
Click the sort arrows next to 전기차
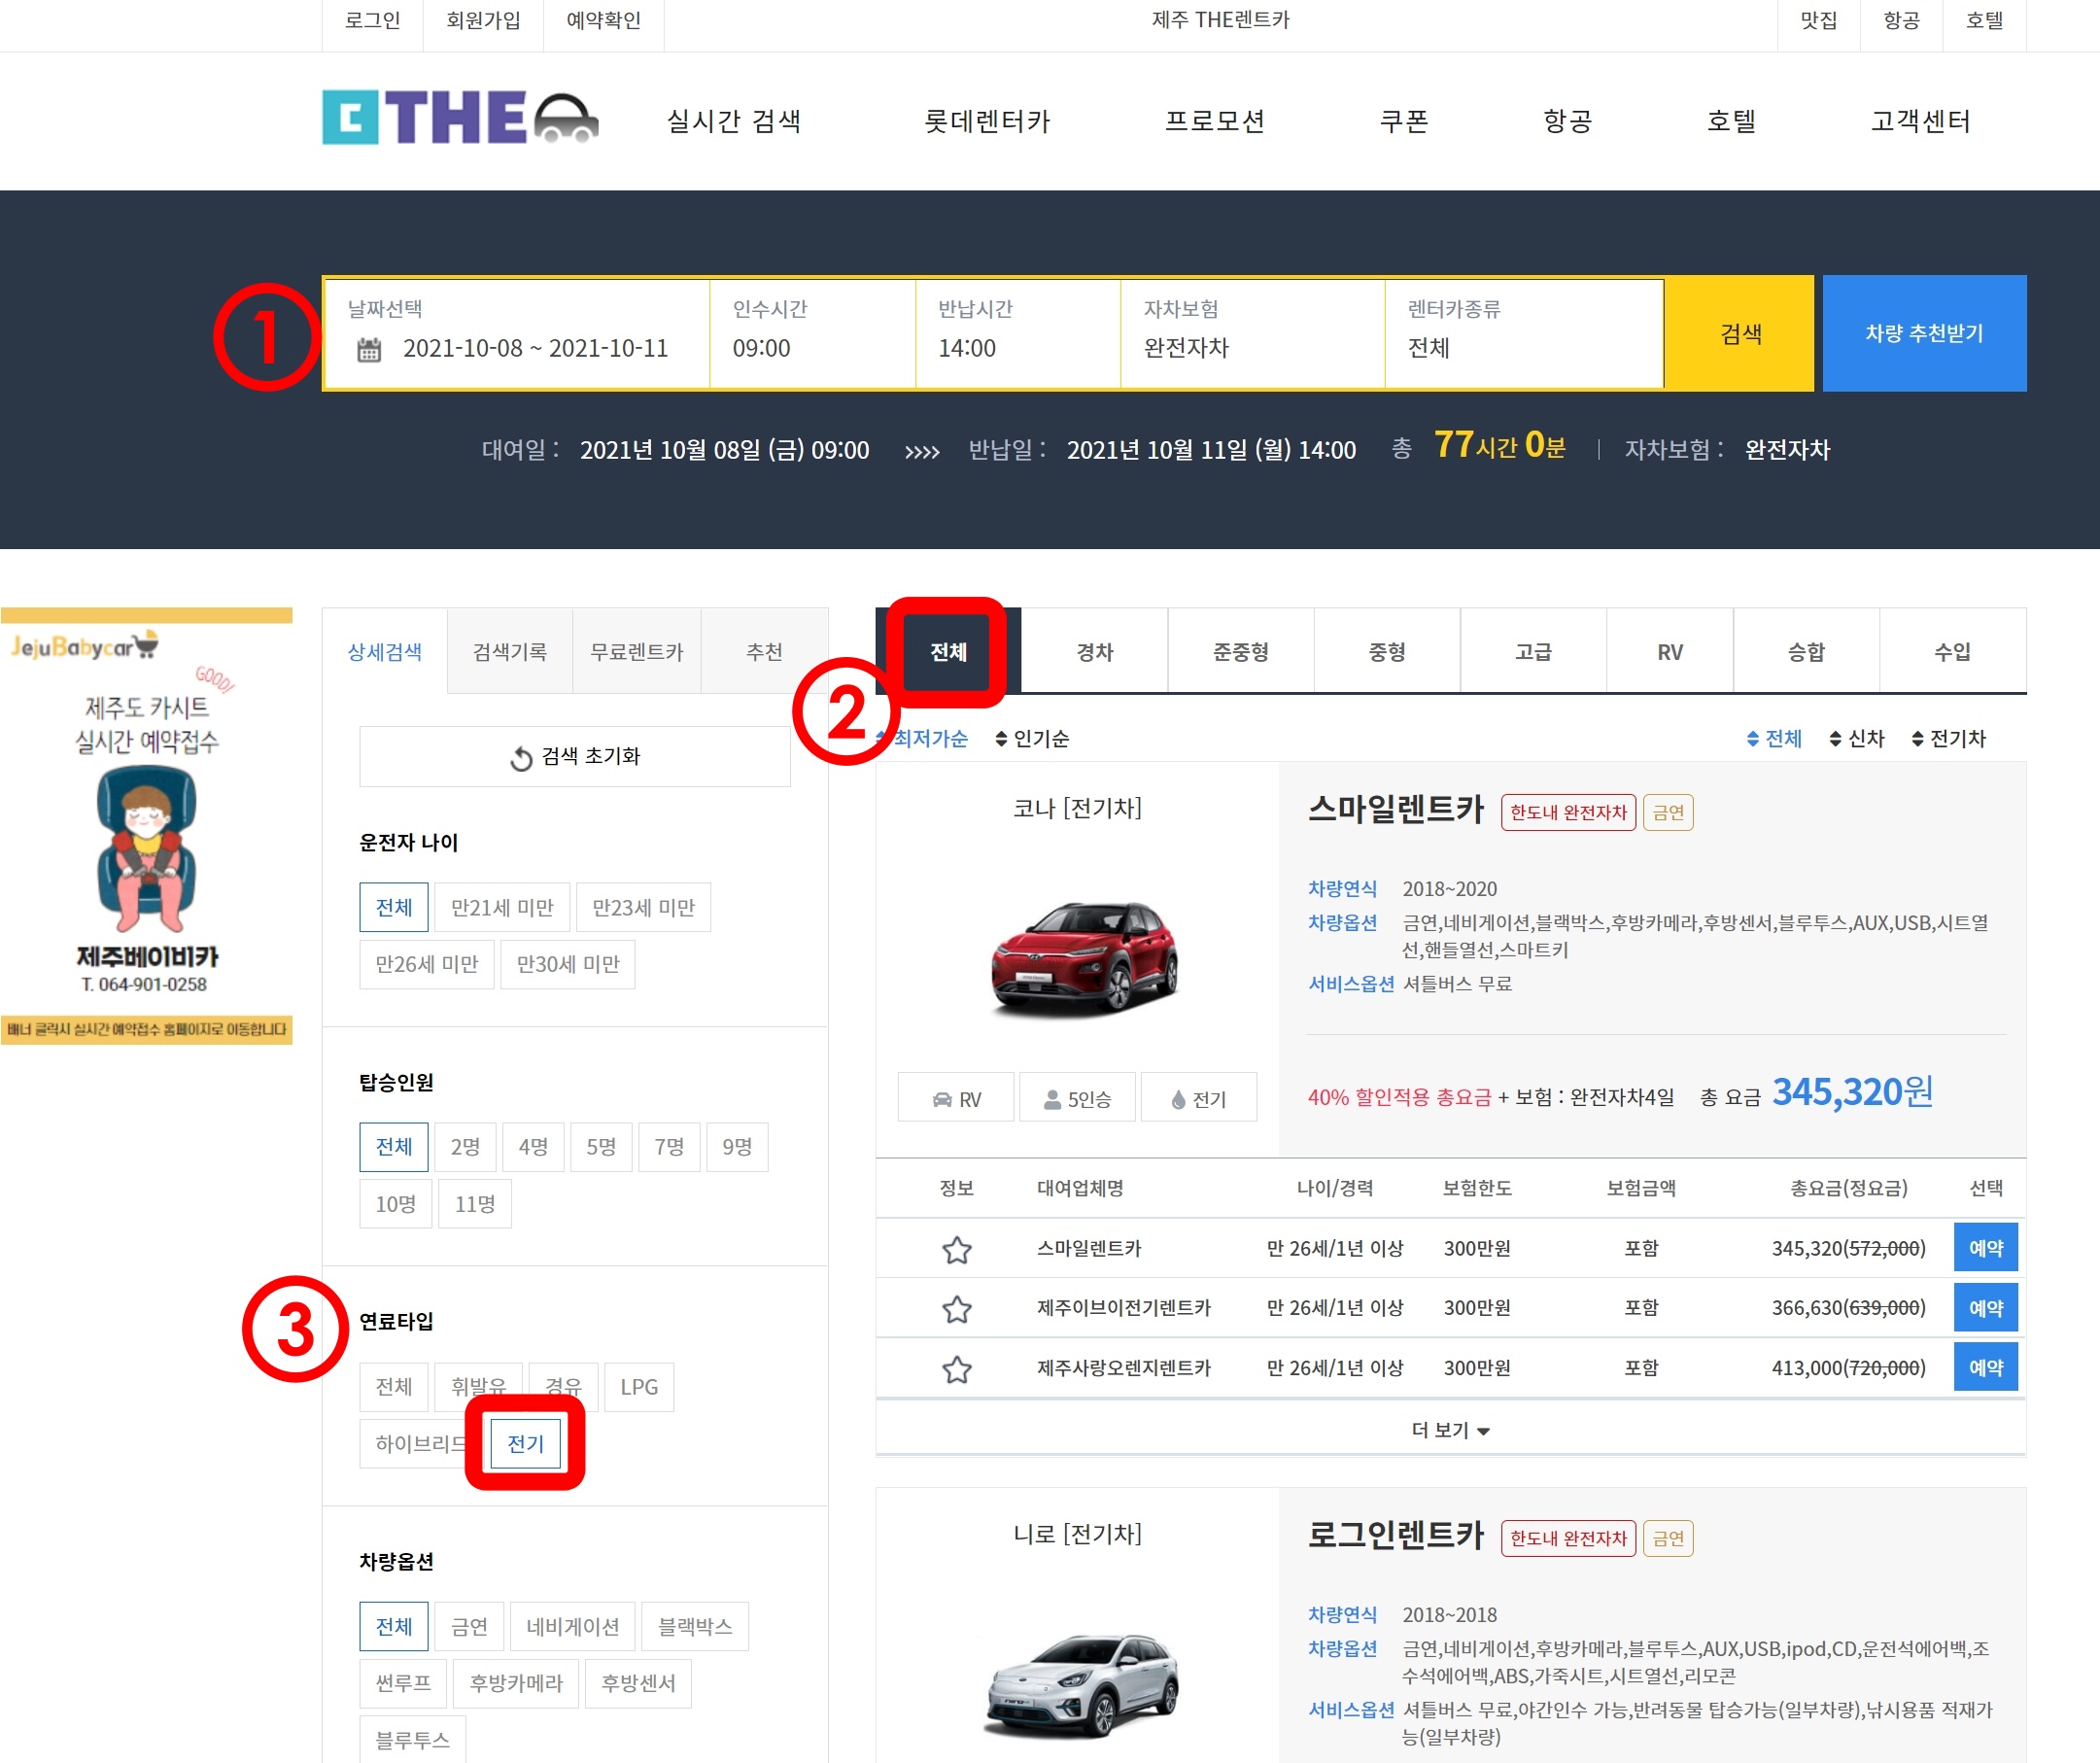tap(1917, 739)
